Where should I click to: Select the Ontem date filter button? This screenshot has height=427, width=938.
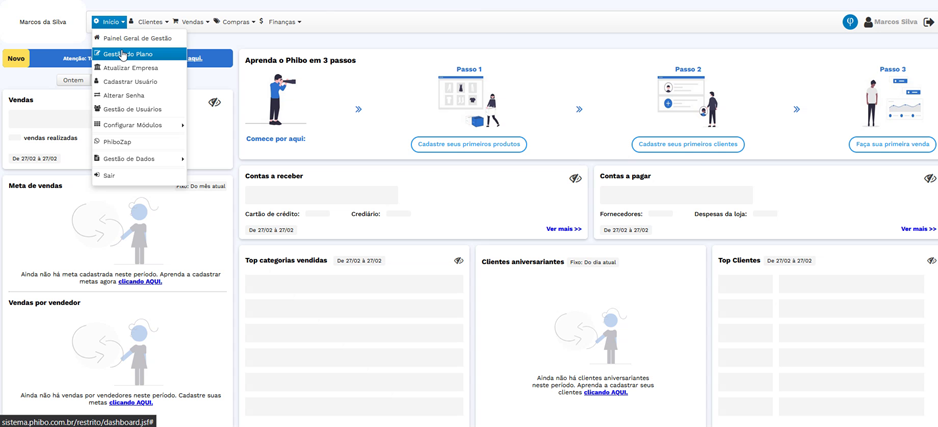73,80
